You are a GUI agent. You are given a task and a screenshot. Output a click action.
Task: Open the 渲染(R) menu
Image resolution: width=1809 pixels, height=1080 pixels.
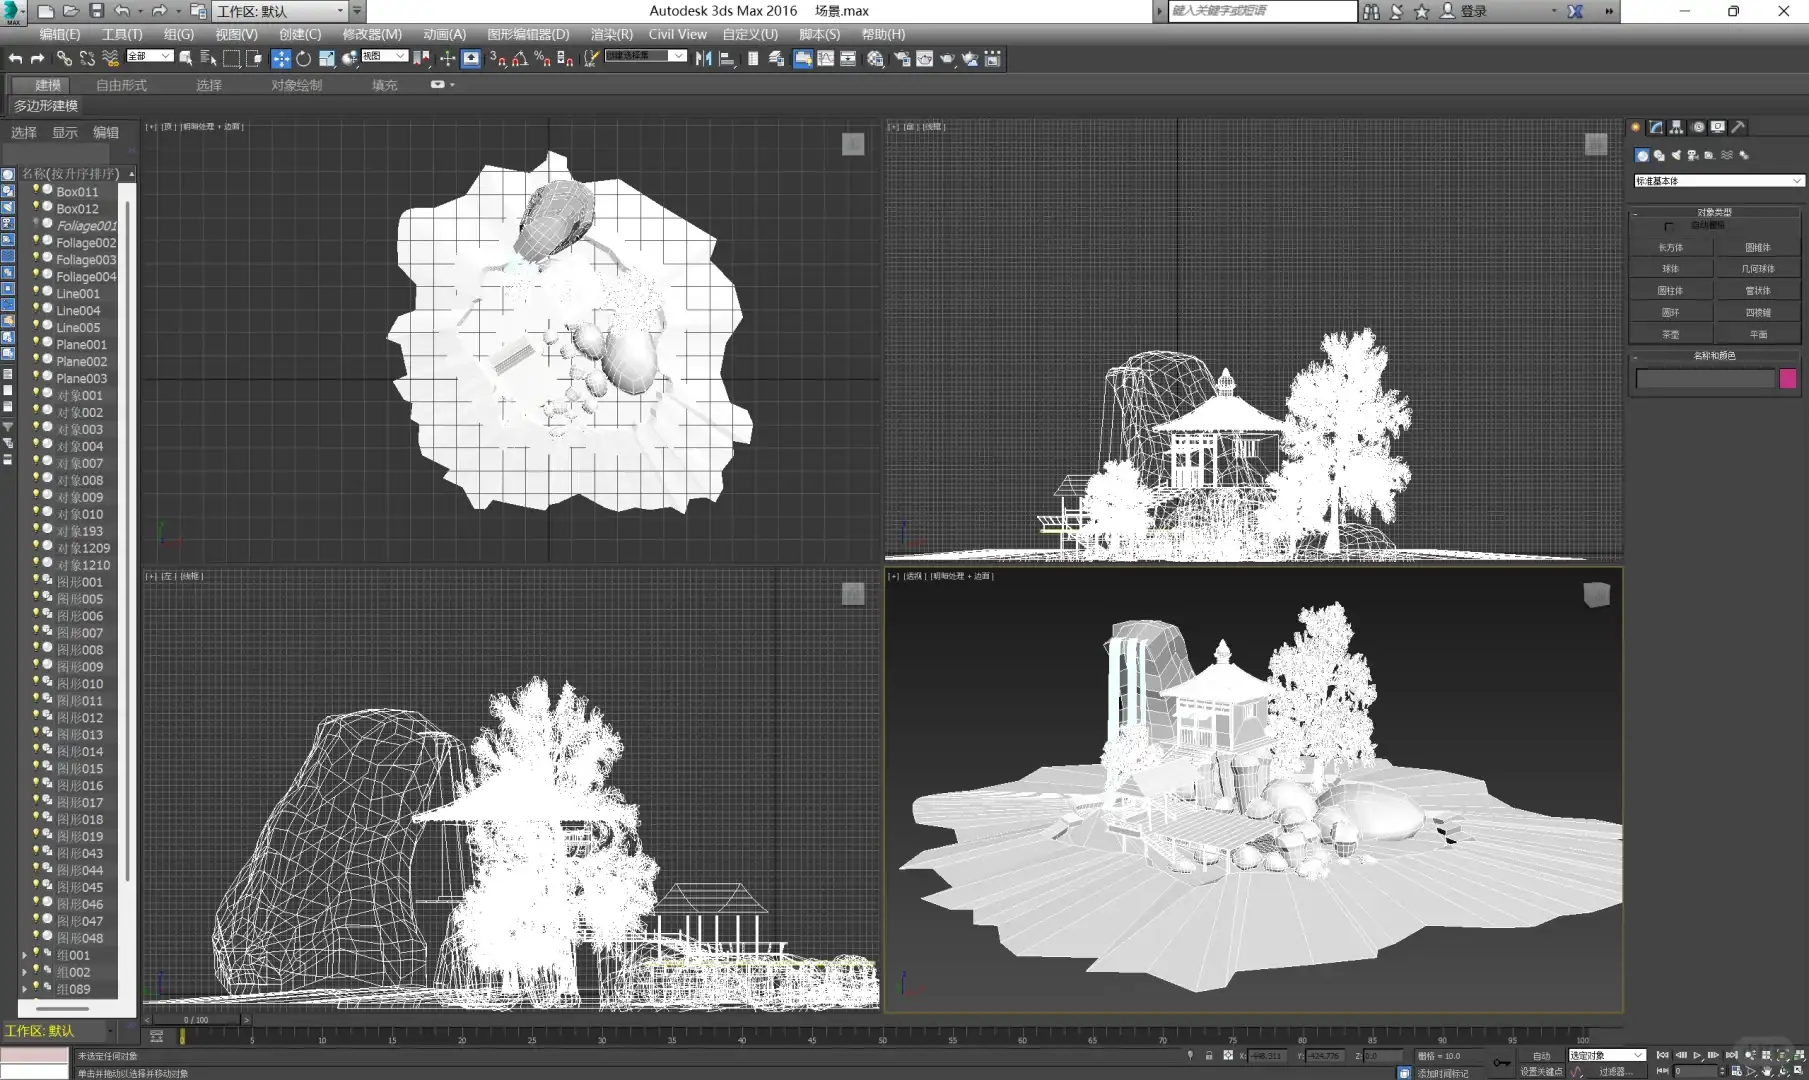[611, 34]
